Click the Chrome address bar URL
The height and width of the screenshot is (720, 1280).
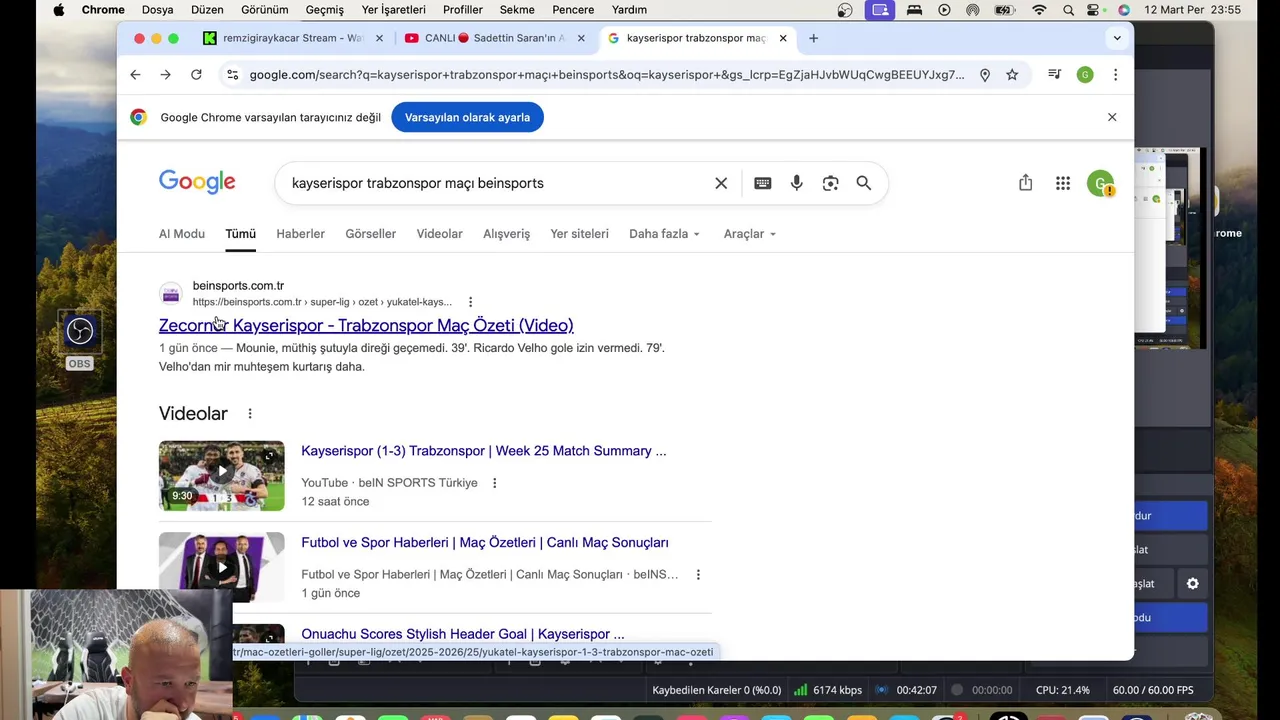click(607, 75)
